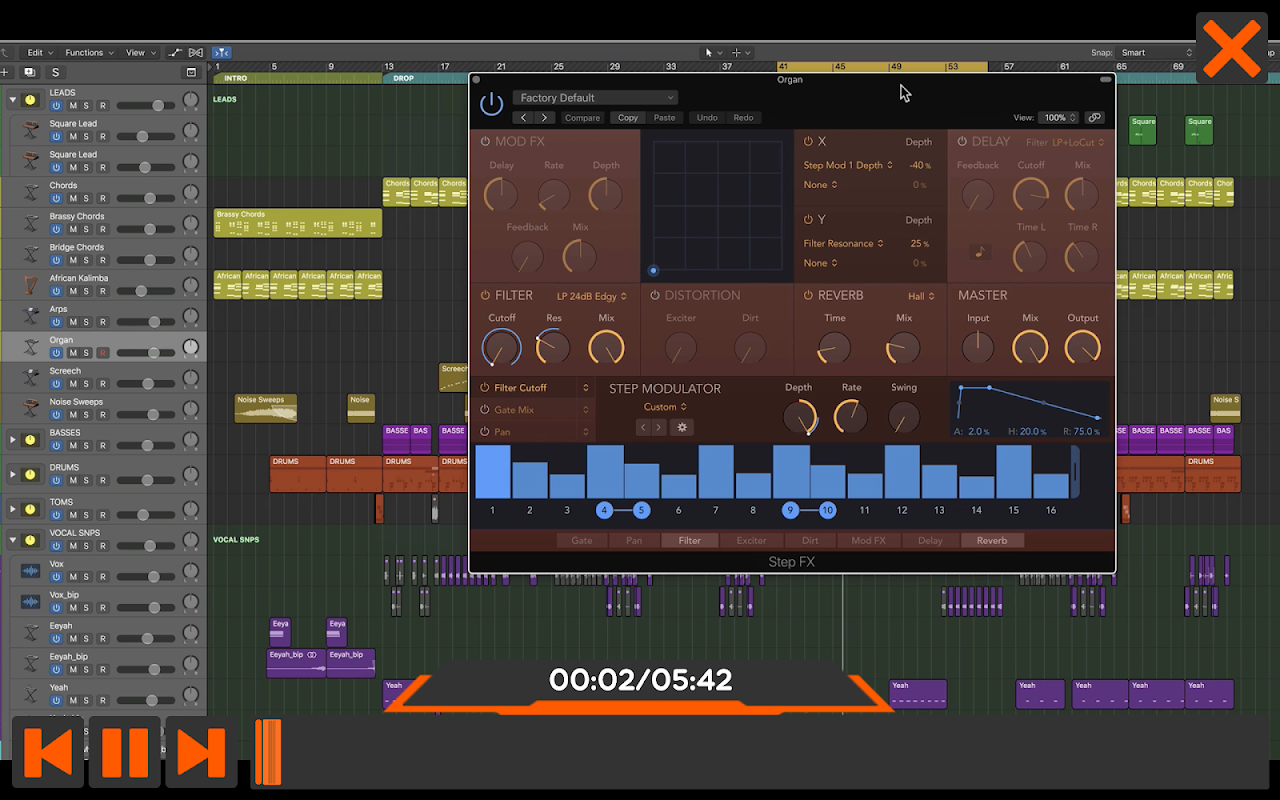Toggle the MOD FX section power
This screenshot has height=800, width=1280.
click(x=485, y=142)
